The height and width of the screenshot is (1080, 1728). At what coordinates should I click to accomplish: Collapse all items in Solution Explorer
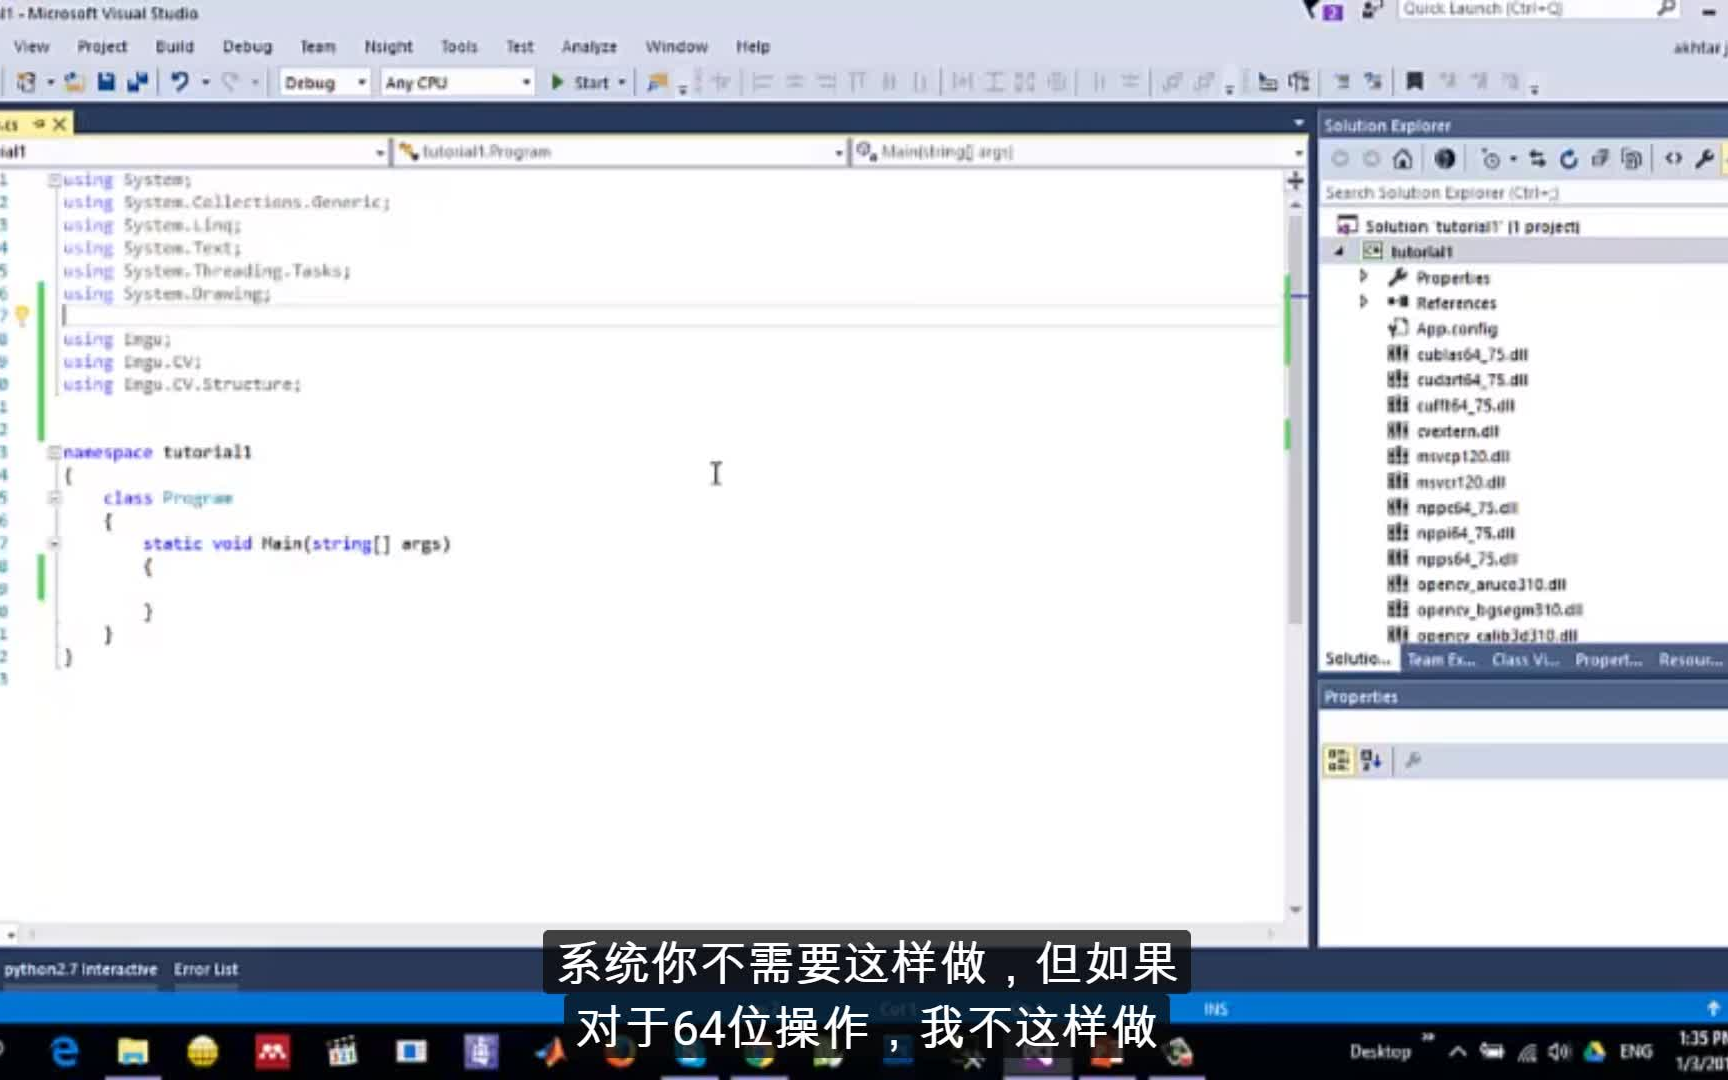(x=1600, y=159)
